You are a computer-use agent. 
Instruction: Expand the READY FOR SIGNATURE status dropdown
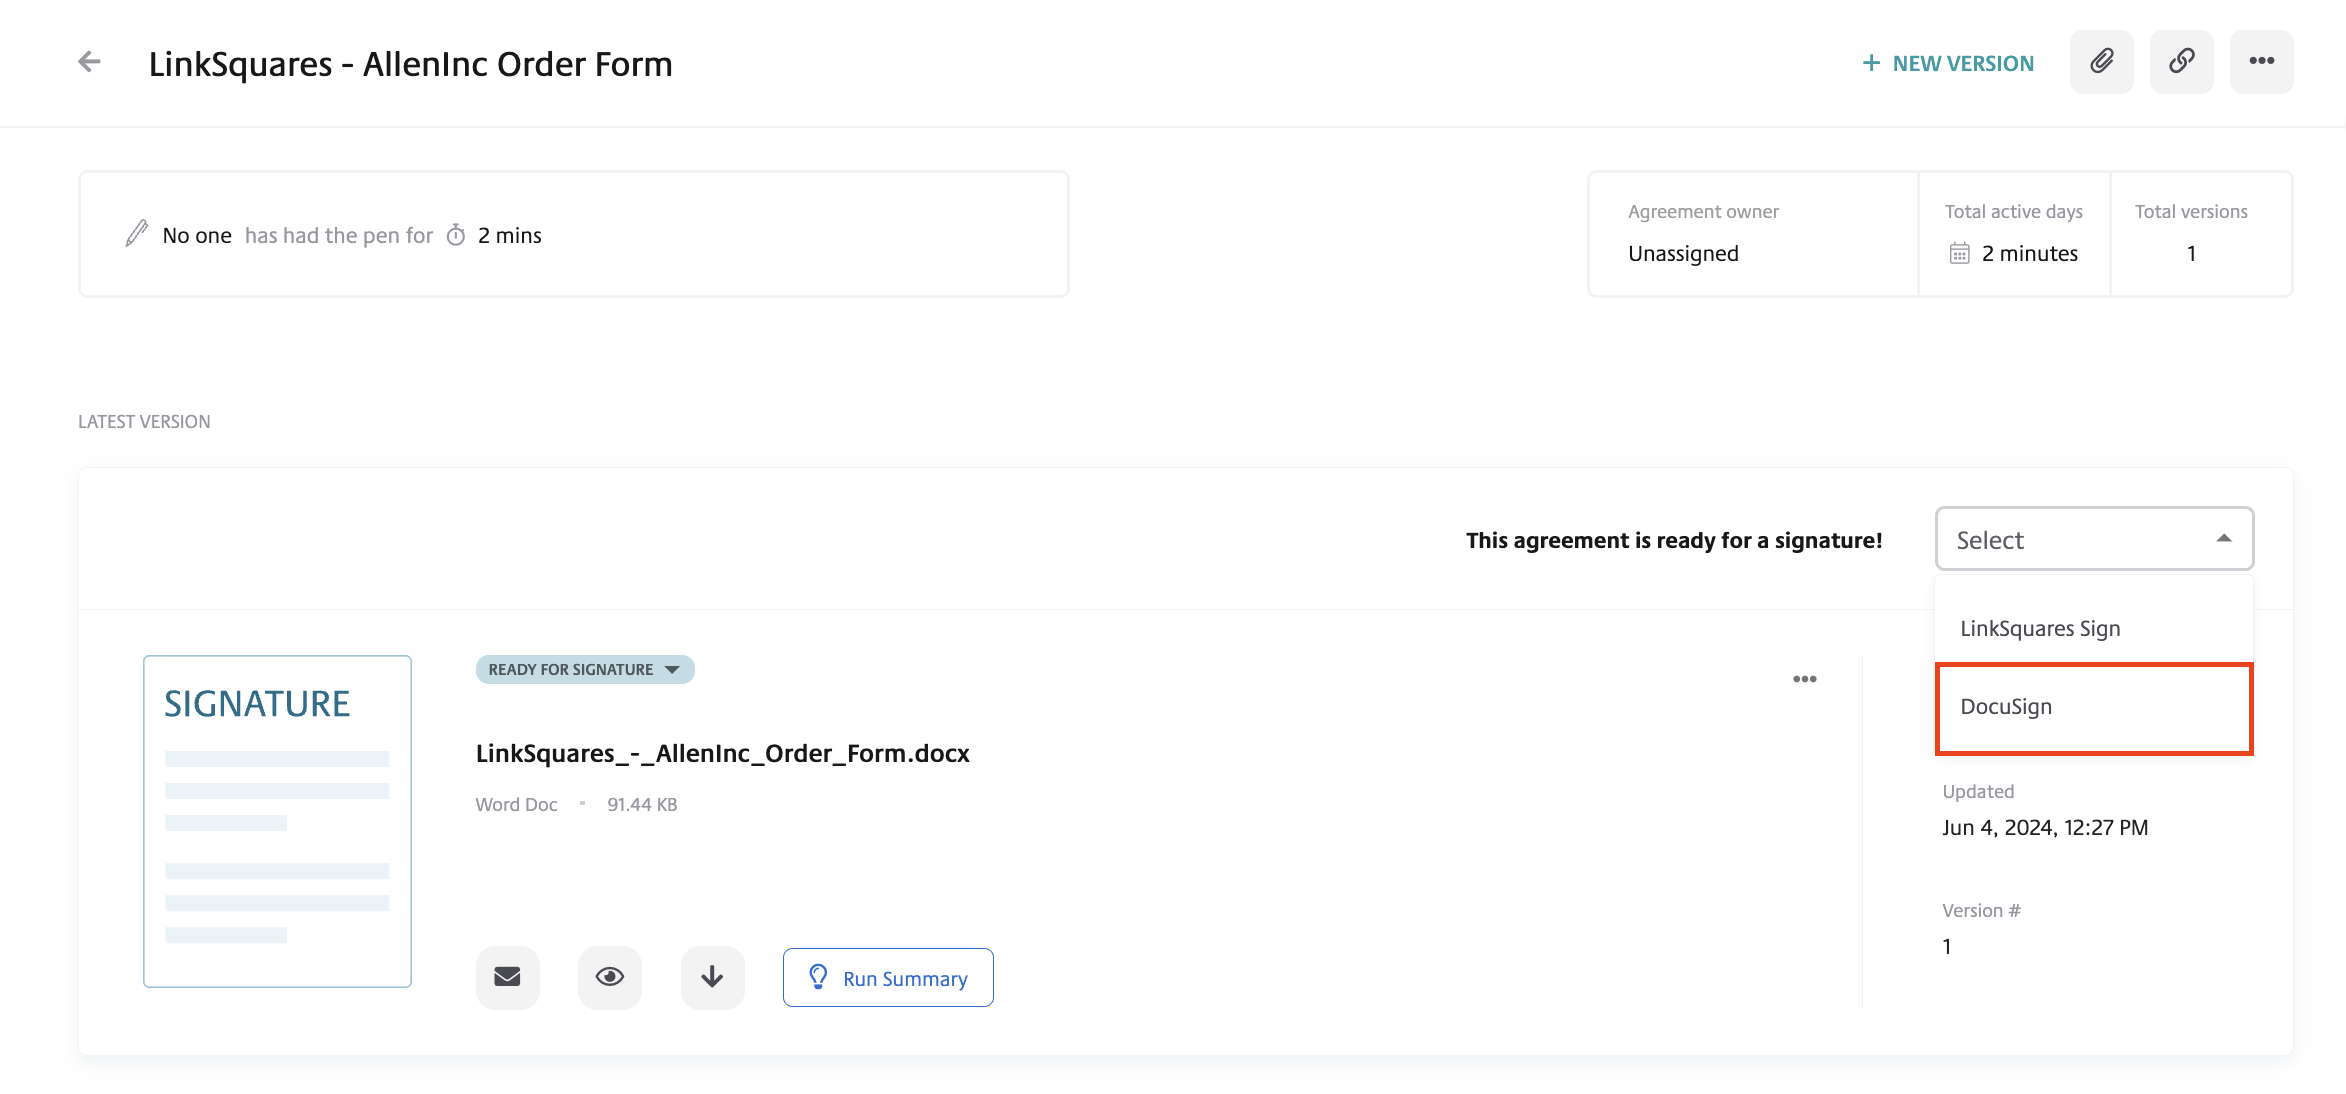585,669
